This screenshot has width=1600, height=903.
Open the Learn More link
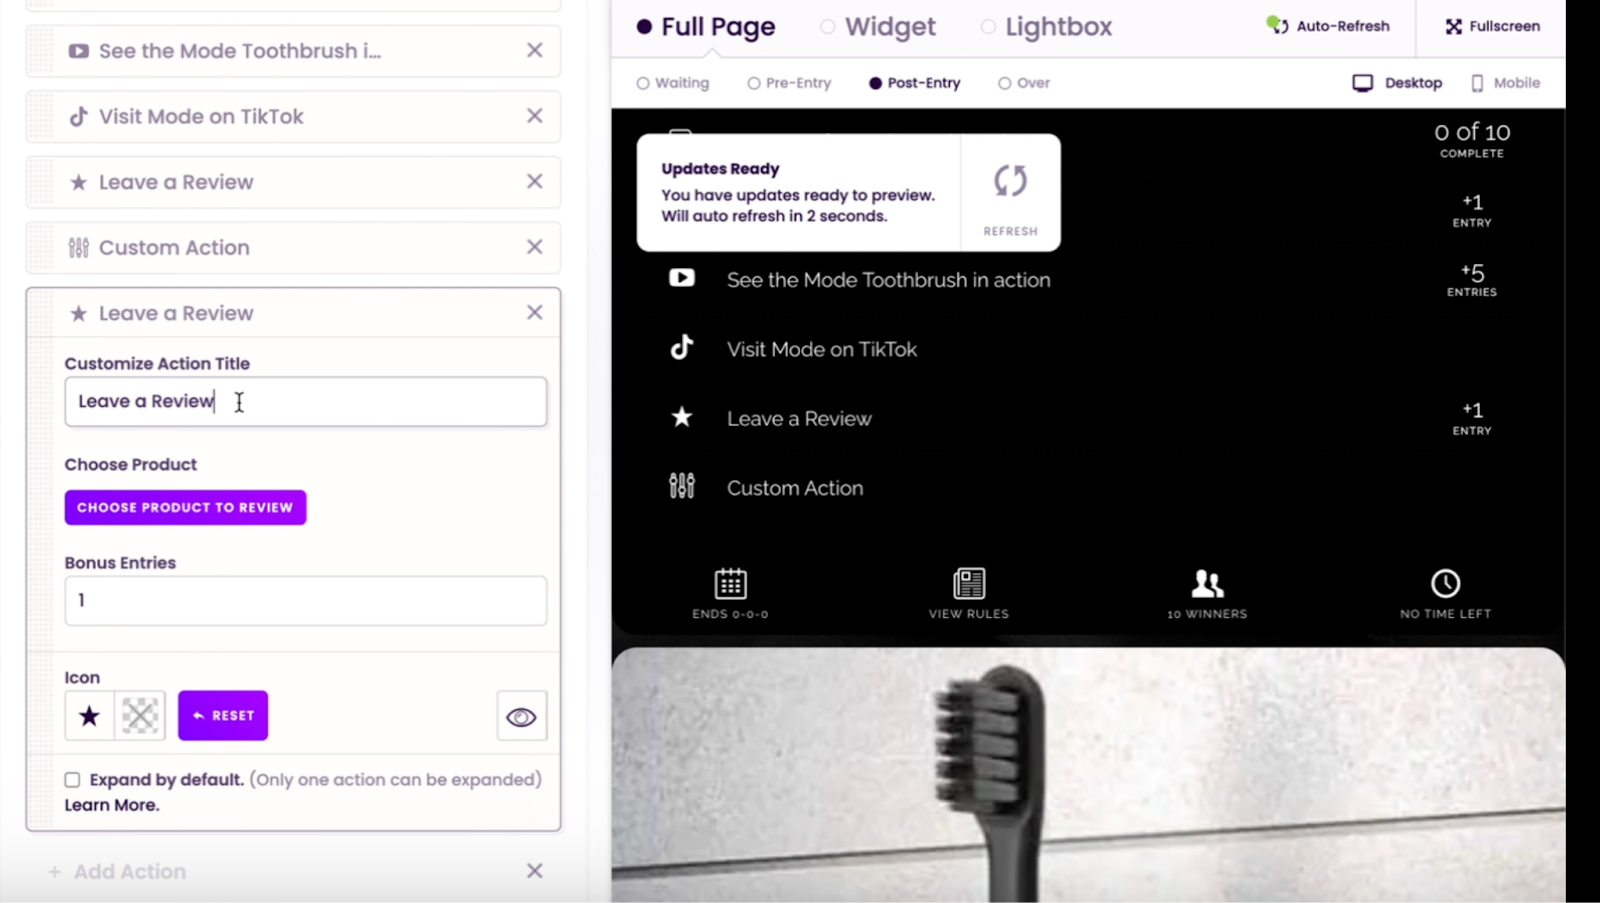tap(112, 805)
